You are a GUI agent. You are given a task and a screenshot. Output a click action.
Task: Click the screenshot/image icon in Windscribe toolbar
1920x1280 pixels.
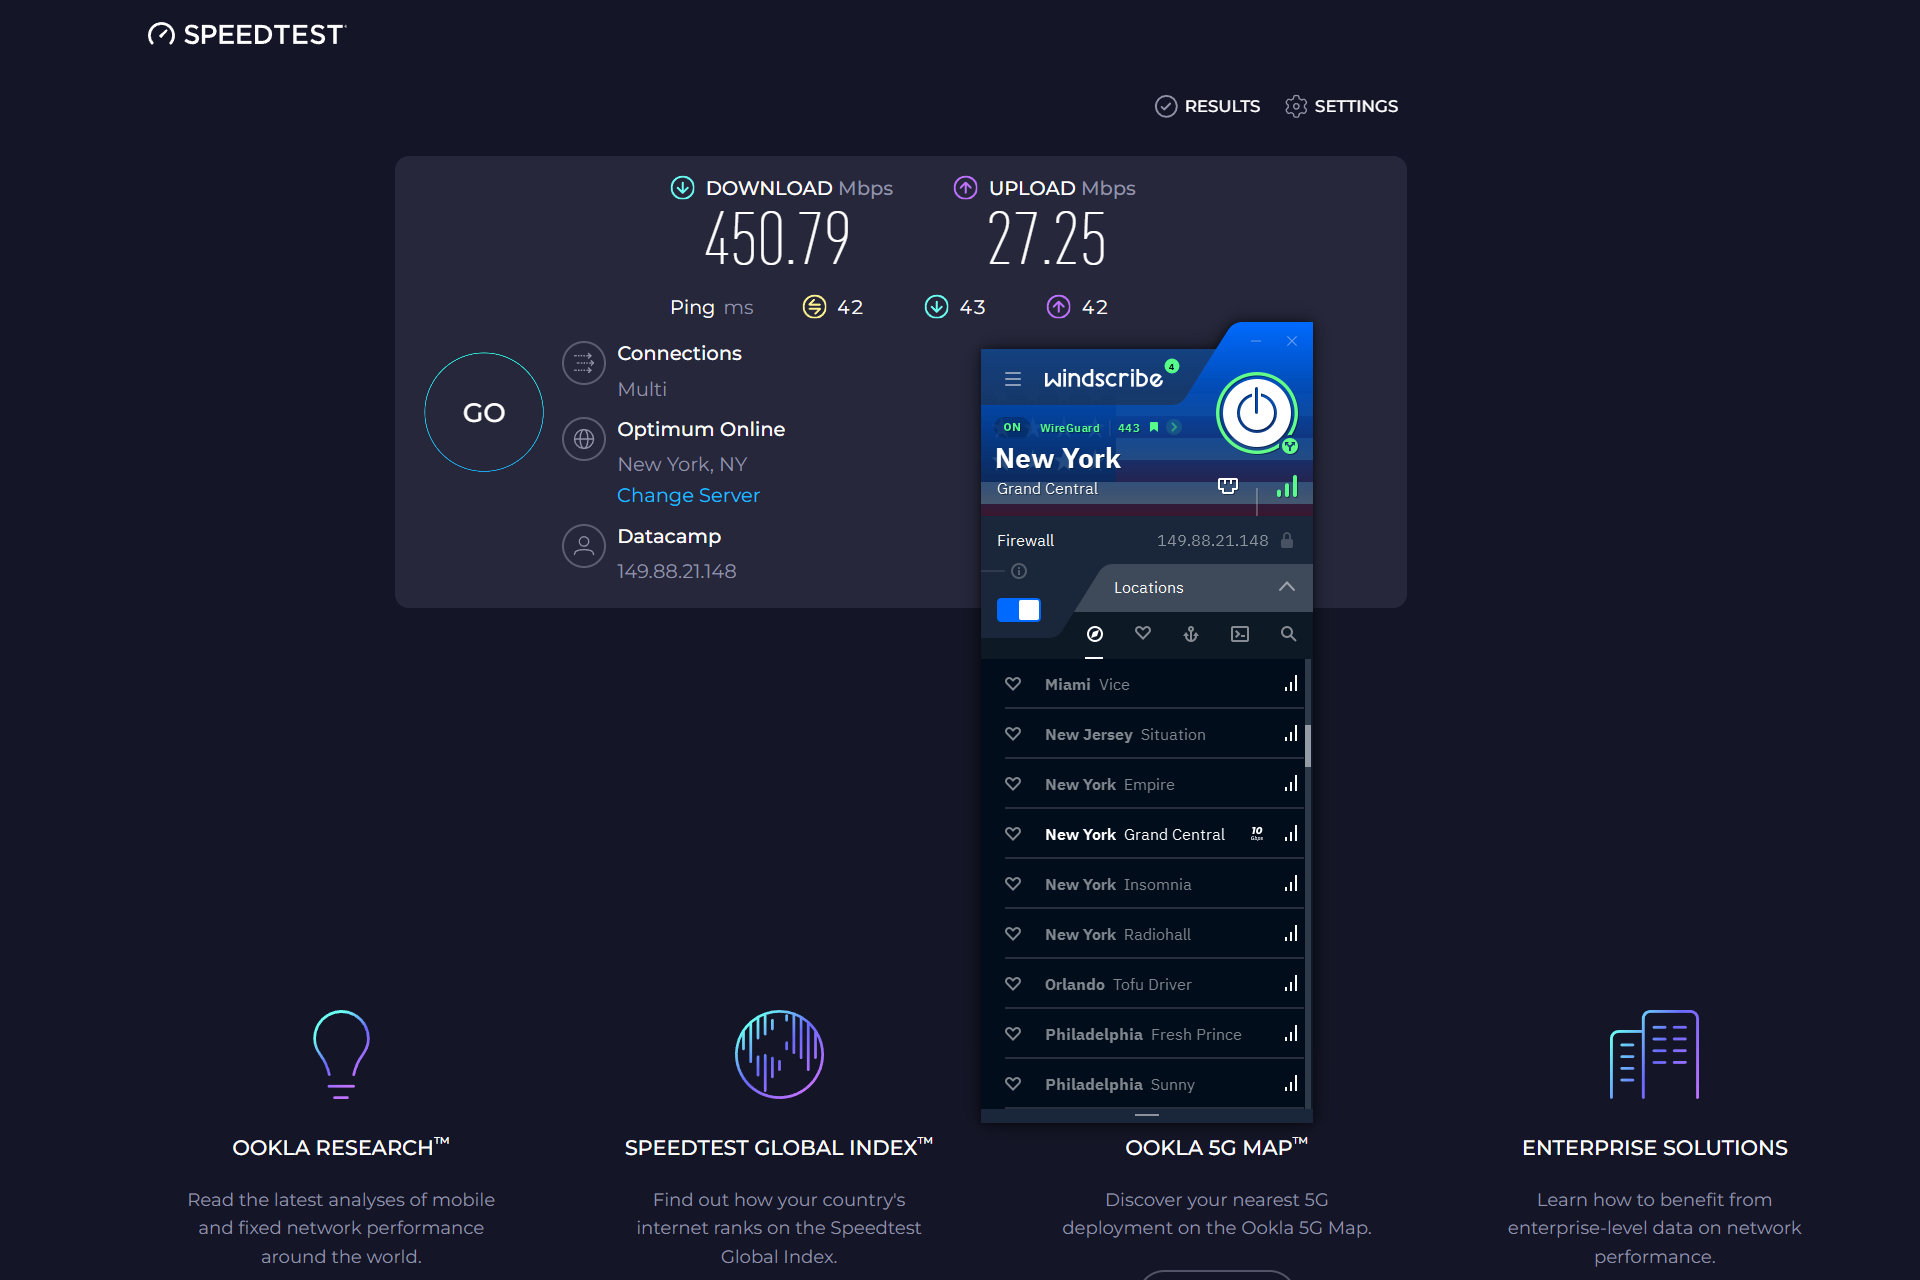[x=1239, y=633]
